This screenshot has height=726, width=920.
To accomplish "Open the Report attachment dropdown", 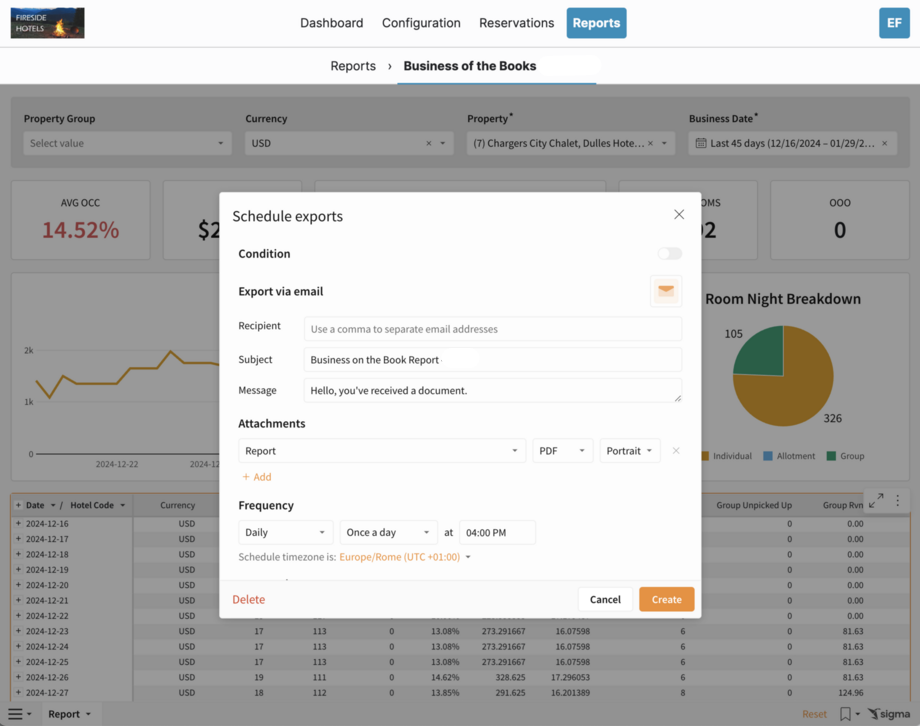I will point(382,451).
